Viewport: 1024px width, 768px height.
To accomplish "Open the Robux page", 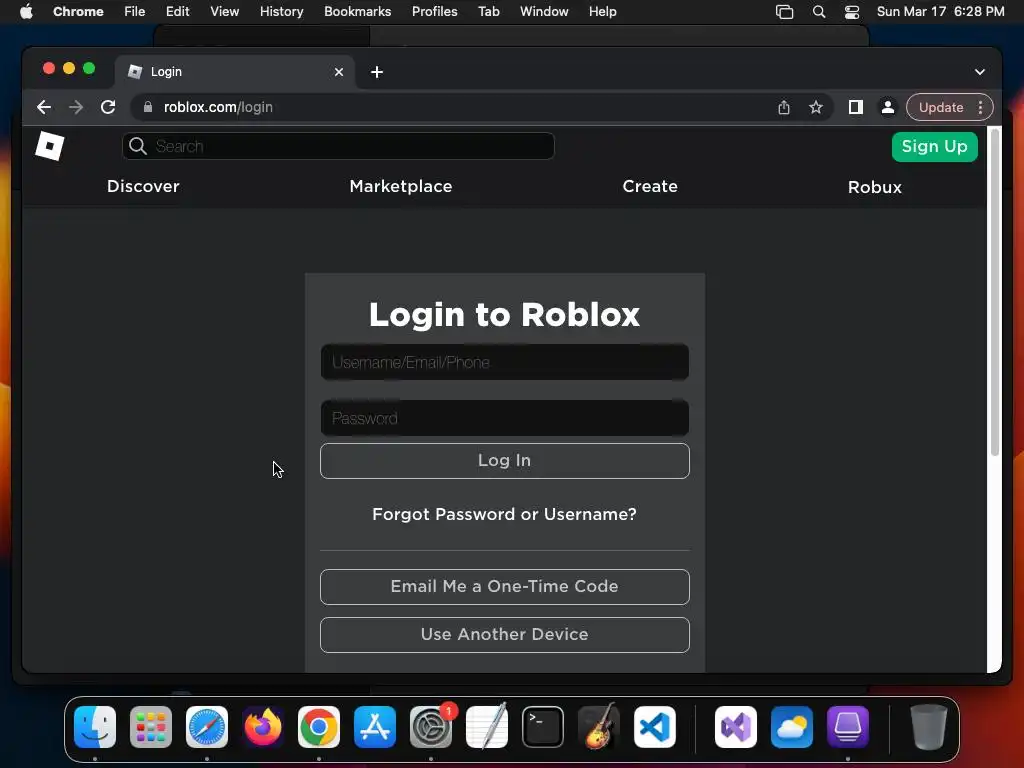I will (874, 187).
